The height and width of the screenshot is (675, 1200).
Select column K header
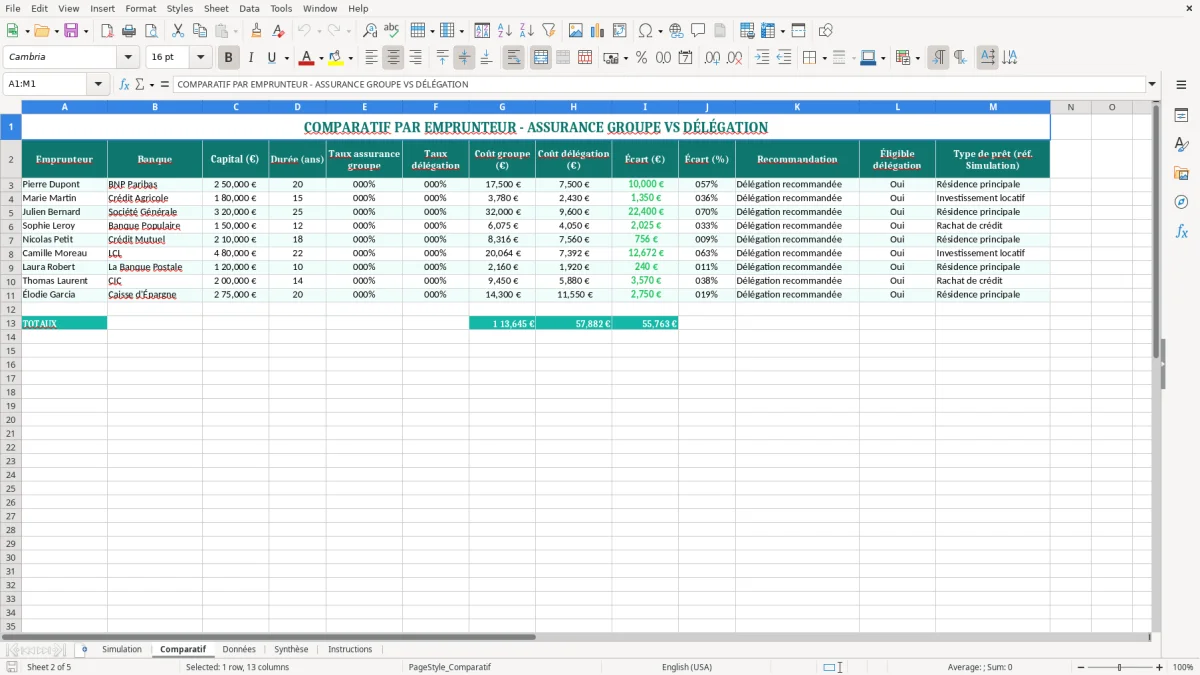(797, 107)
